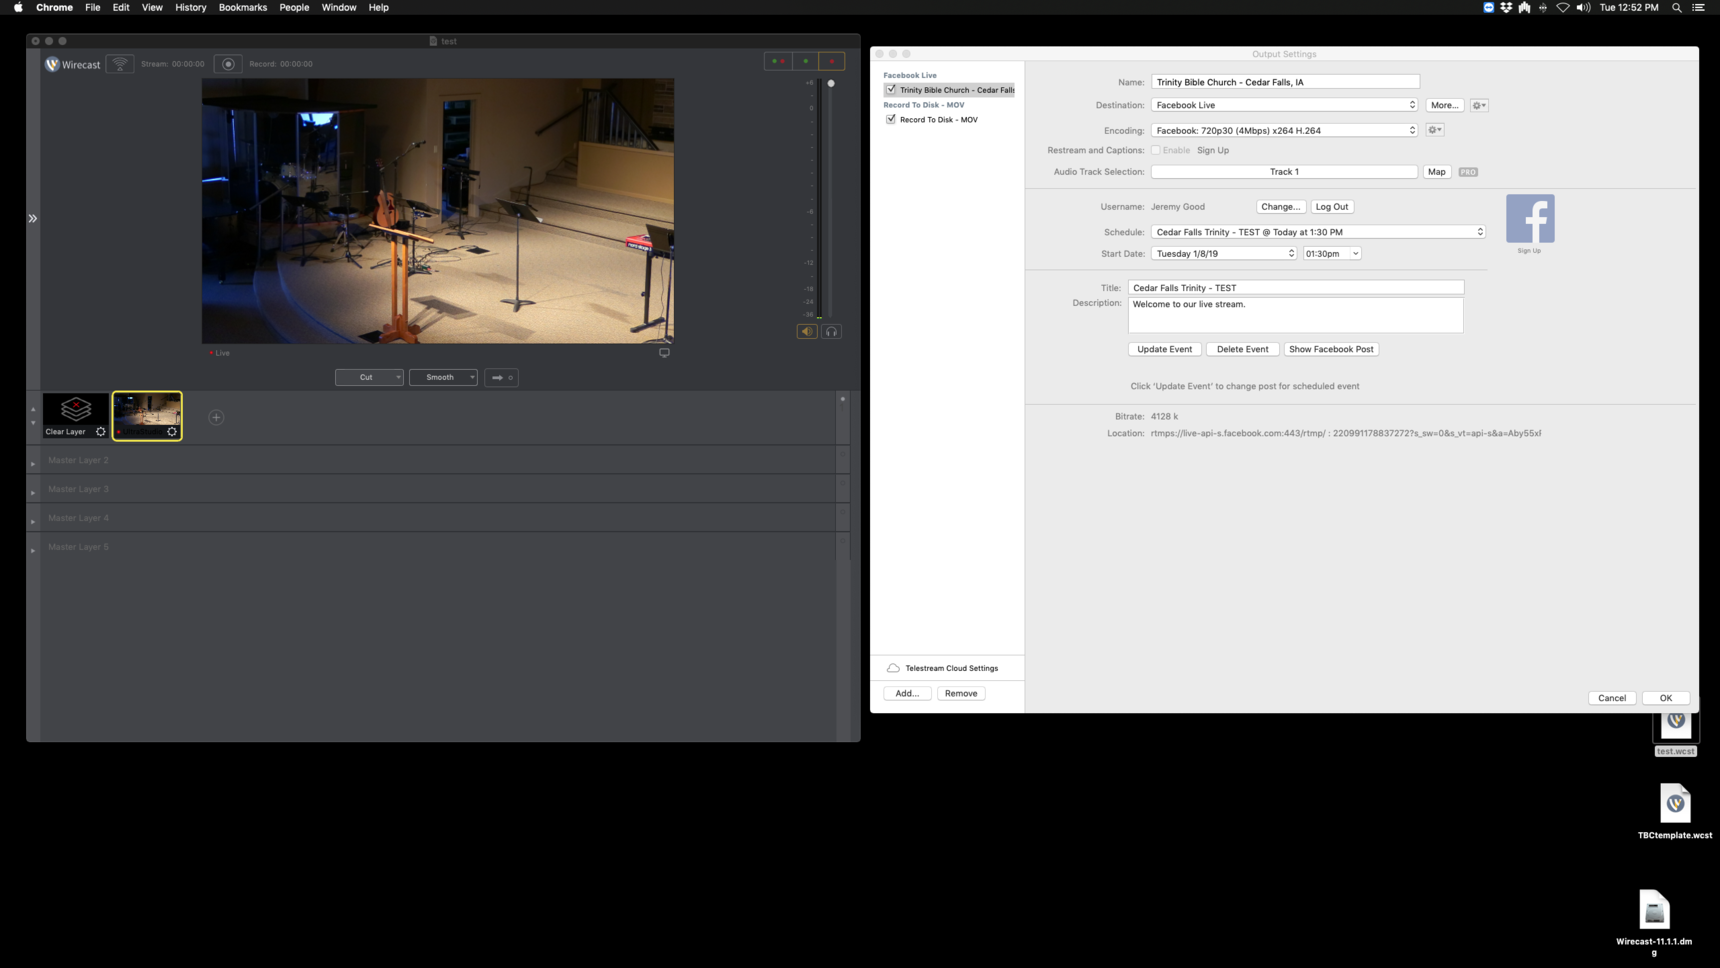Open the Edit menu

121,7
